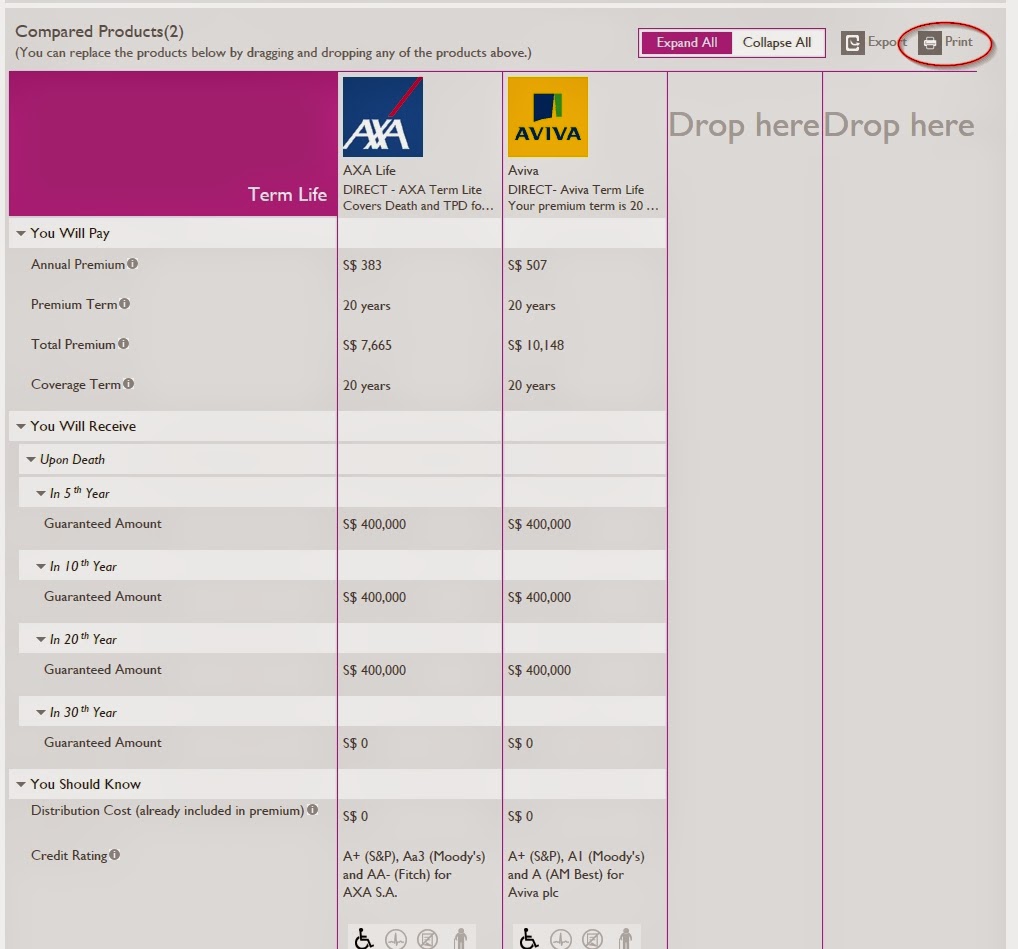
Task: Click Aviva's S$ 0 in 30th year
Action: (x=520, y=743)
